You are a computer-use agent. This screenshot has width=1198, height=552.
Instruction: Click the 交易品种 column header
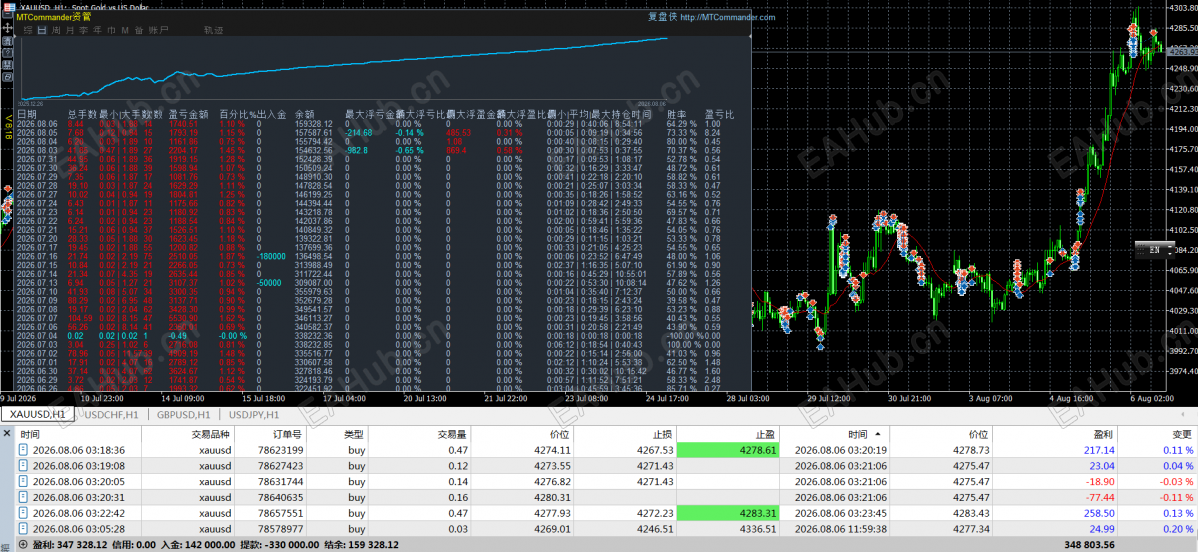(x=210, y=433)
